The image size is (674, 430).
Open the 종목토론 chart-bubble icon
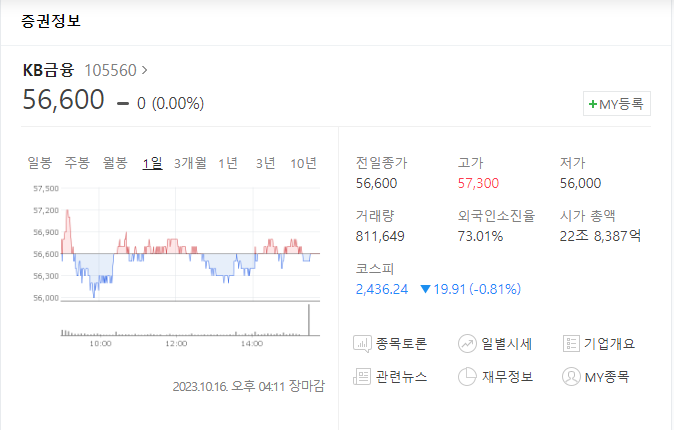(362, 344)
